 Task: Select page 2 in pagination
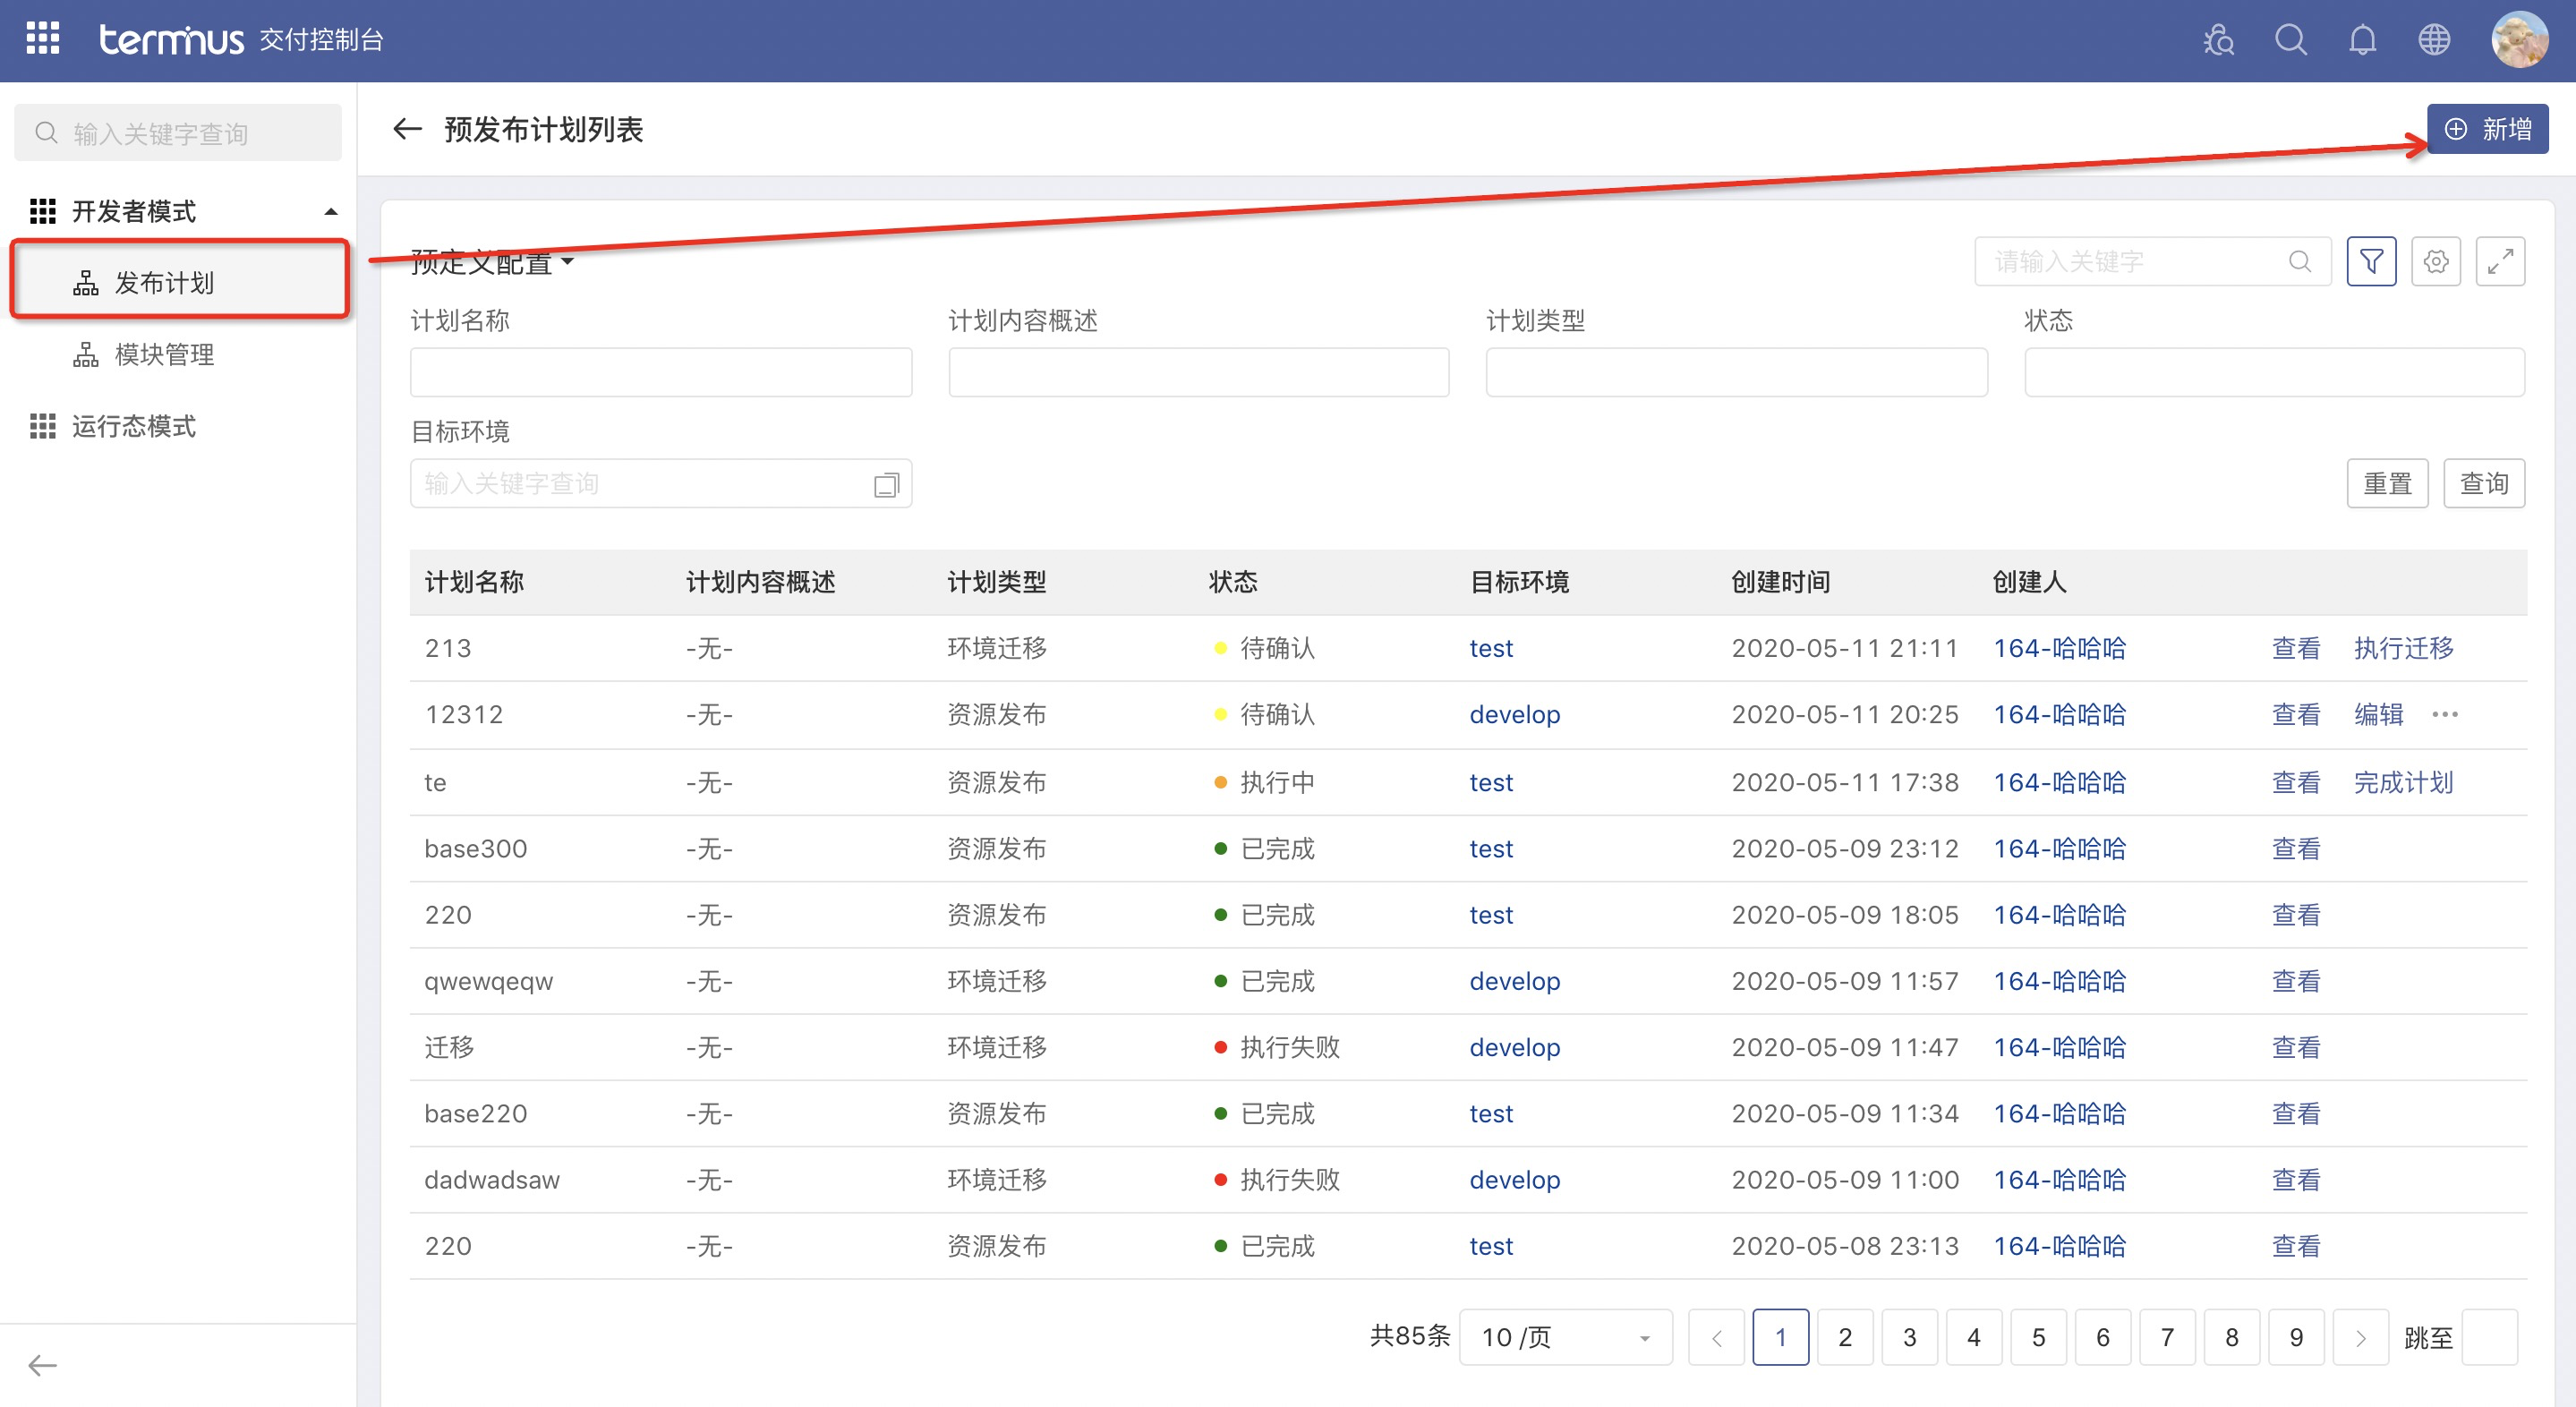[x=1845, y=1337]
